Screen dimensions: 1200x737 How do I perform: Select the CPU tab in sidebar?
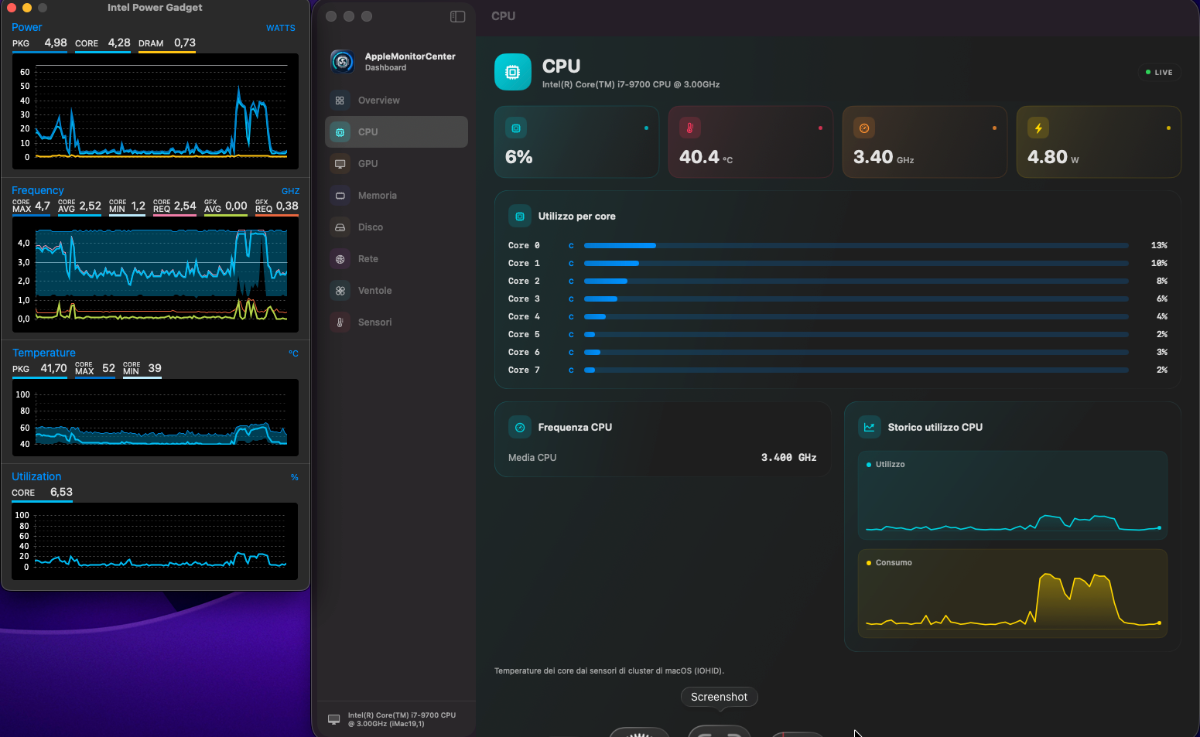[396, 132]
